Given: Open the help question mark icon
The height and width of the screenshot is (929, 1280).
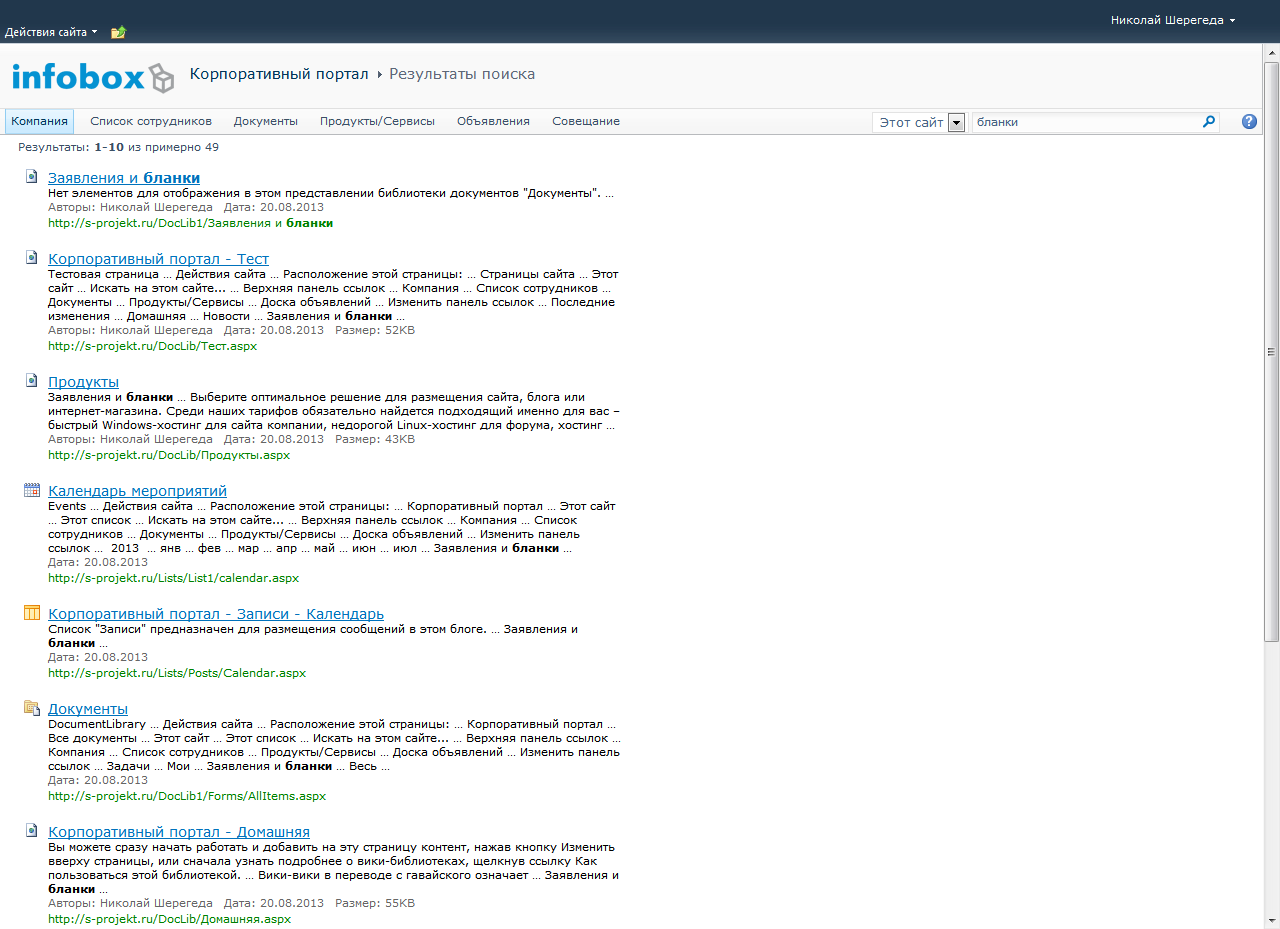Looking at the screenshot, I should click(1249, 122).
